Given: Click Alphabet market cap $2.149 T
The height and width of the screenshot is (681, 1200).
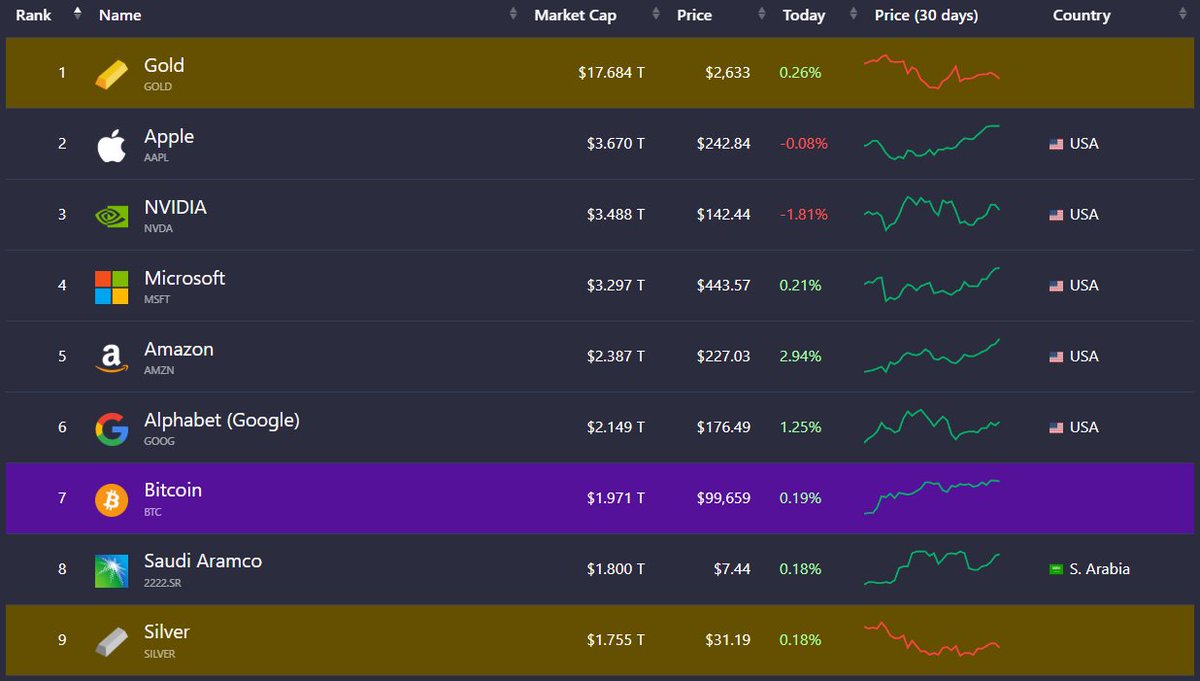Looking at the screenshot, I should click(x=616, y=428).
